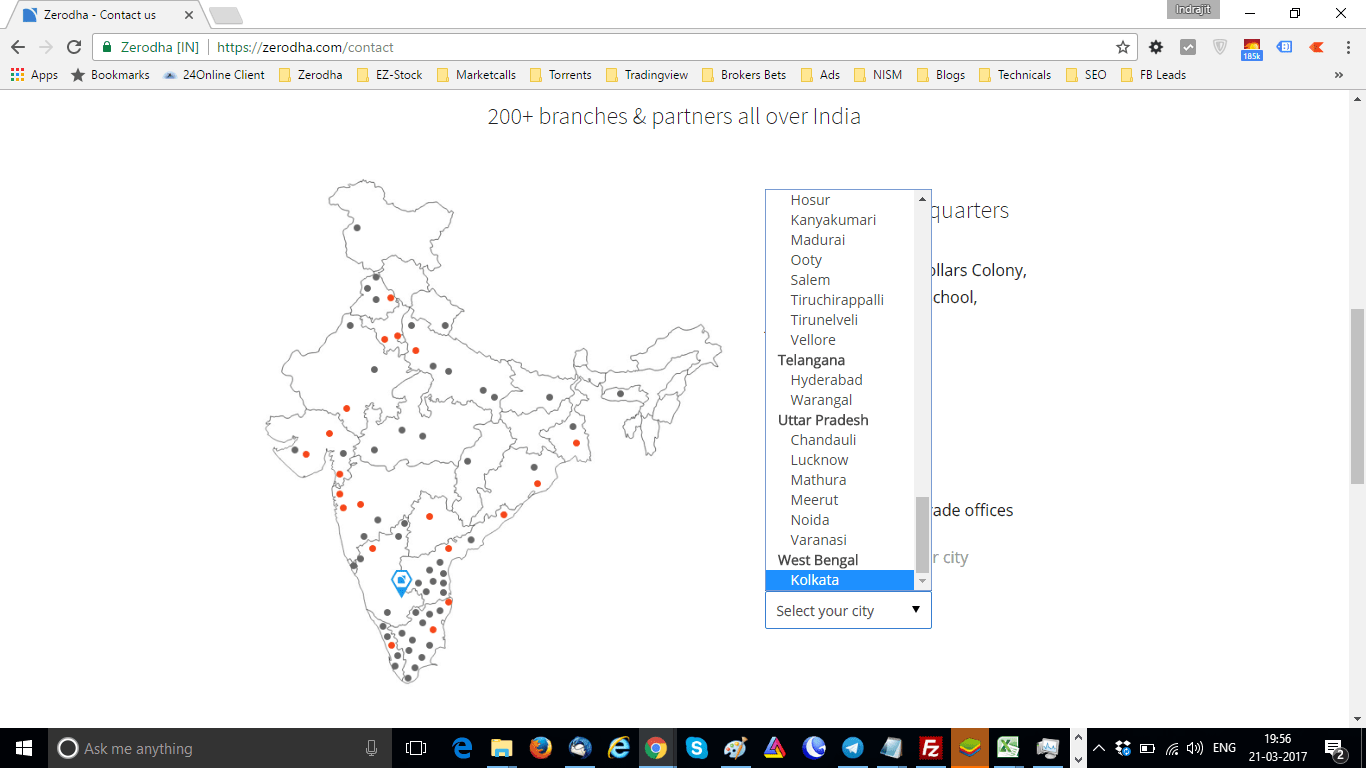
Task: Click the orange arrow extension icon
Action: tap(1317, 47)
